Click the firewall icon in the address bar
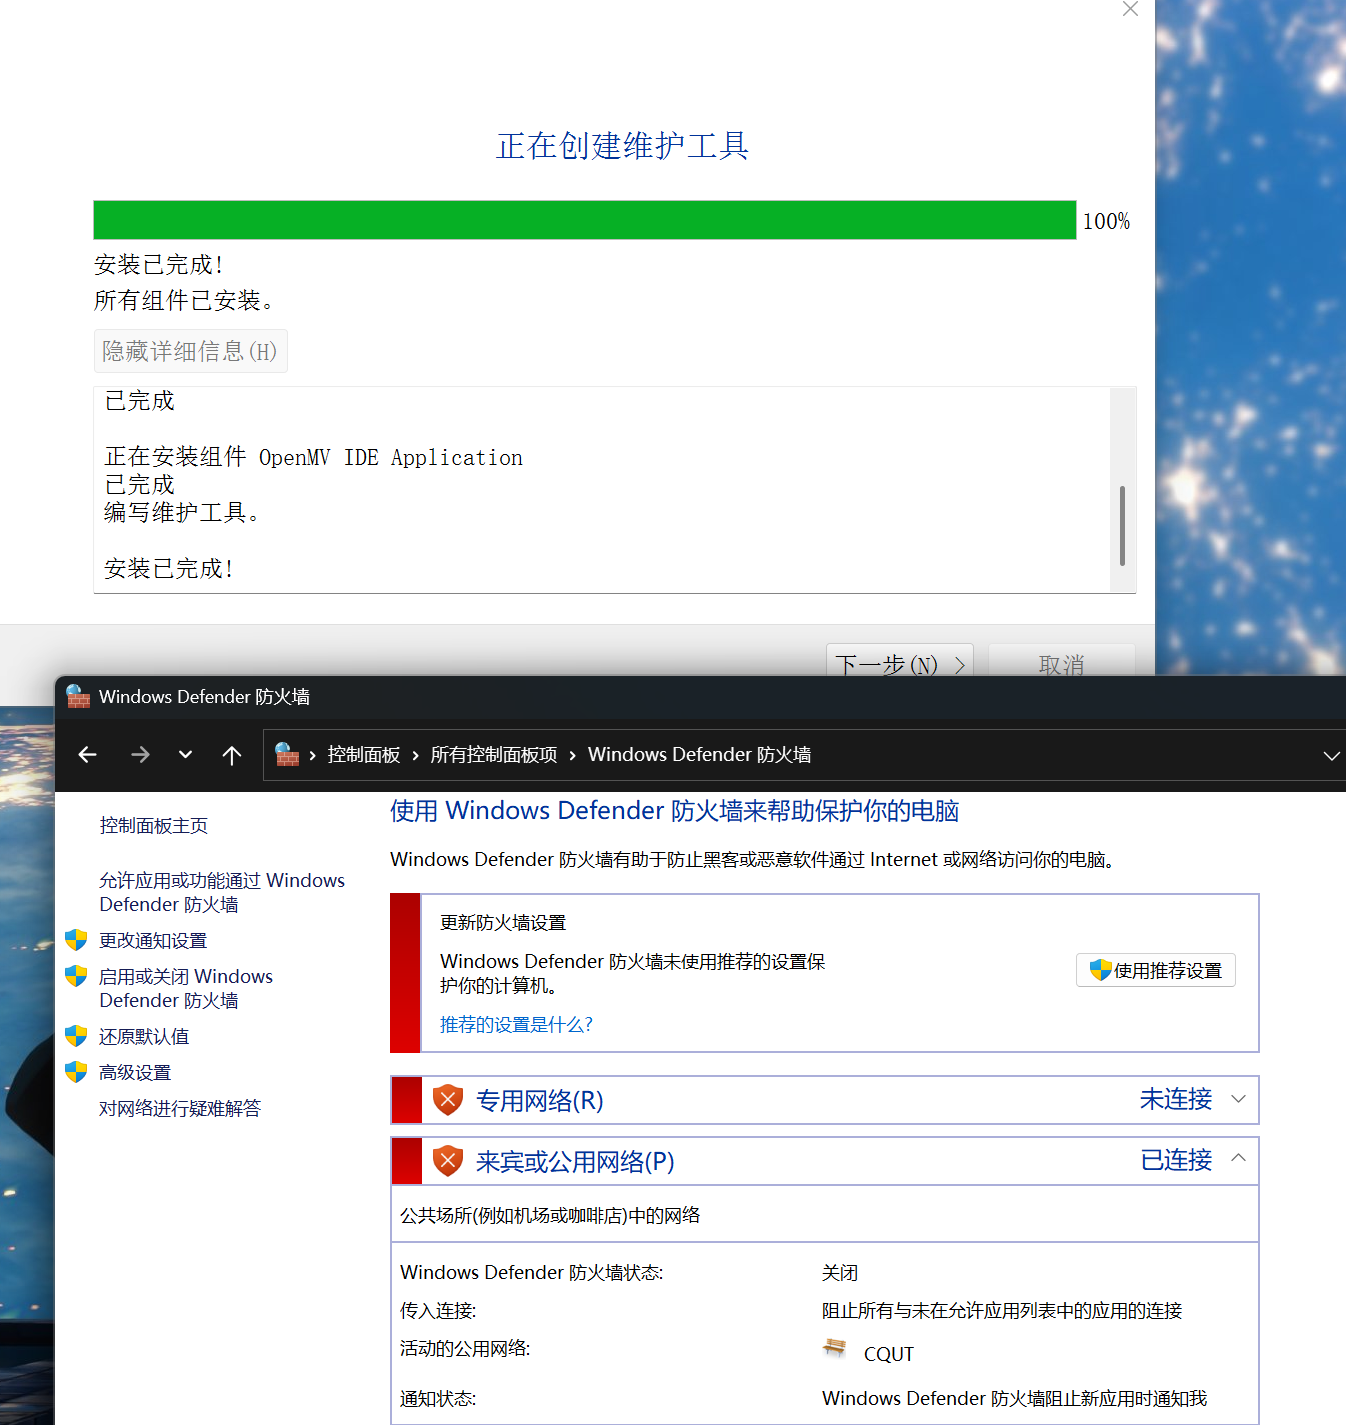 click(287, 754)
